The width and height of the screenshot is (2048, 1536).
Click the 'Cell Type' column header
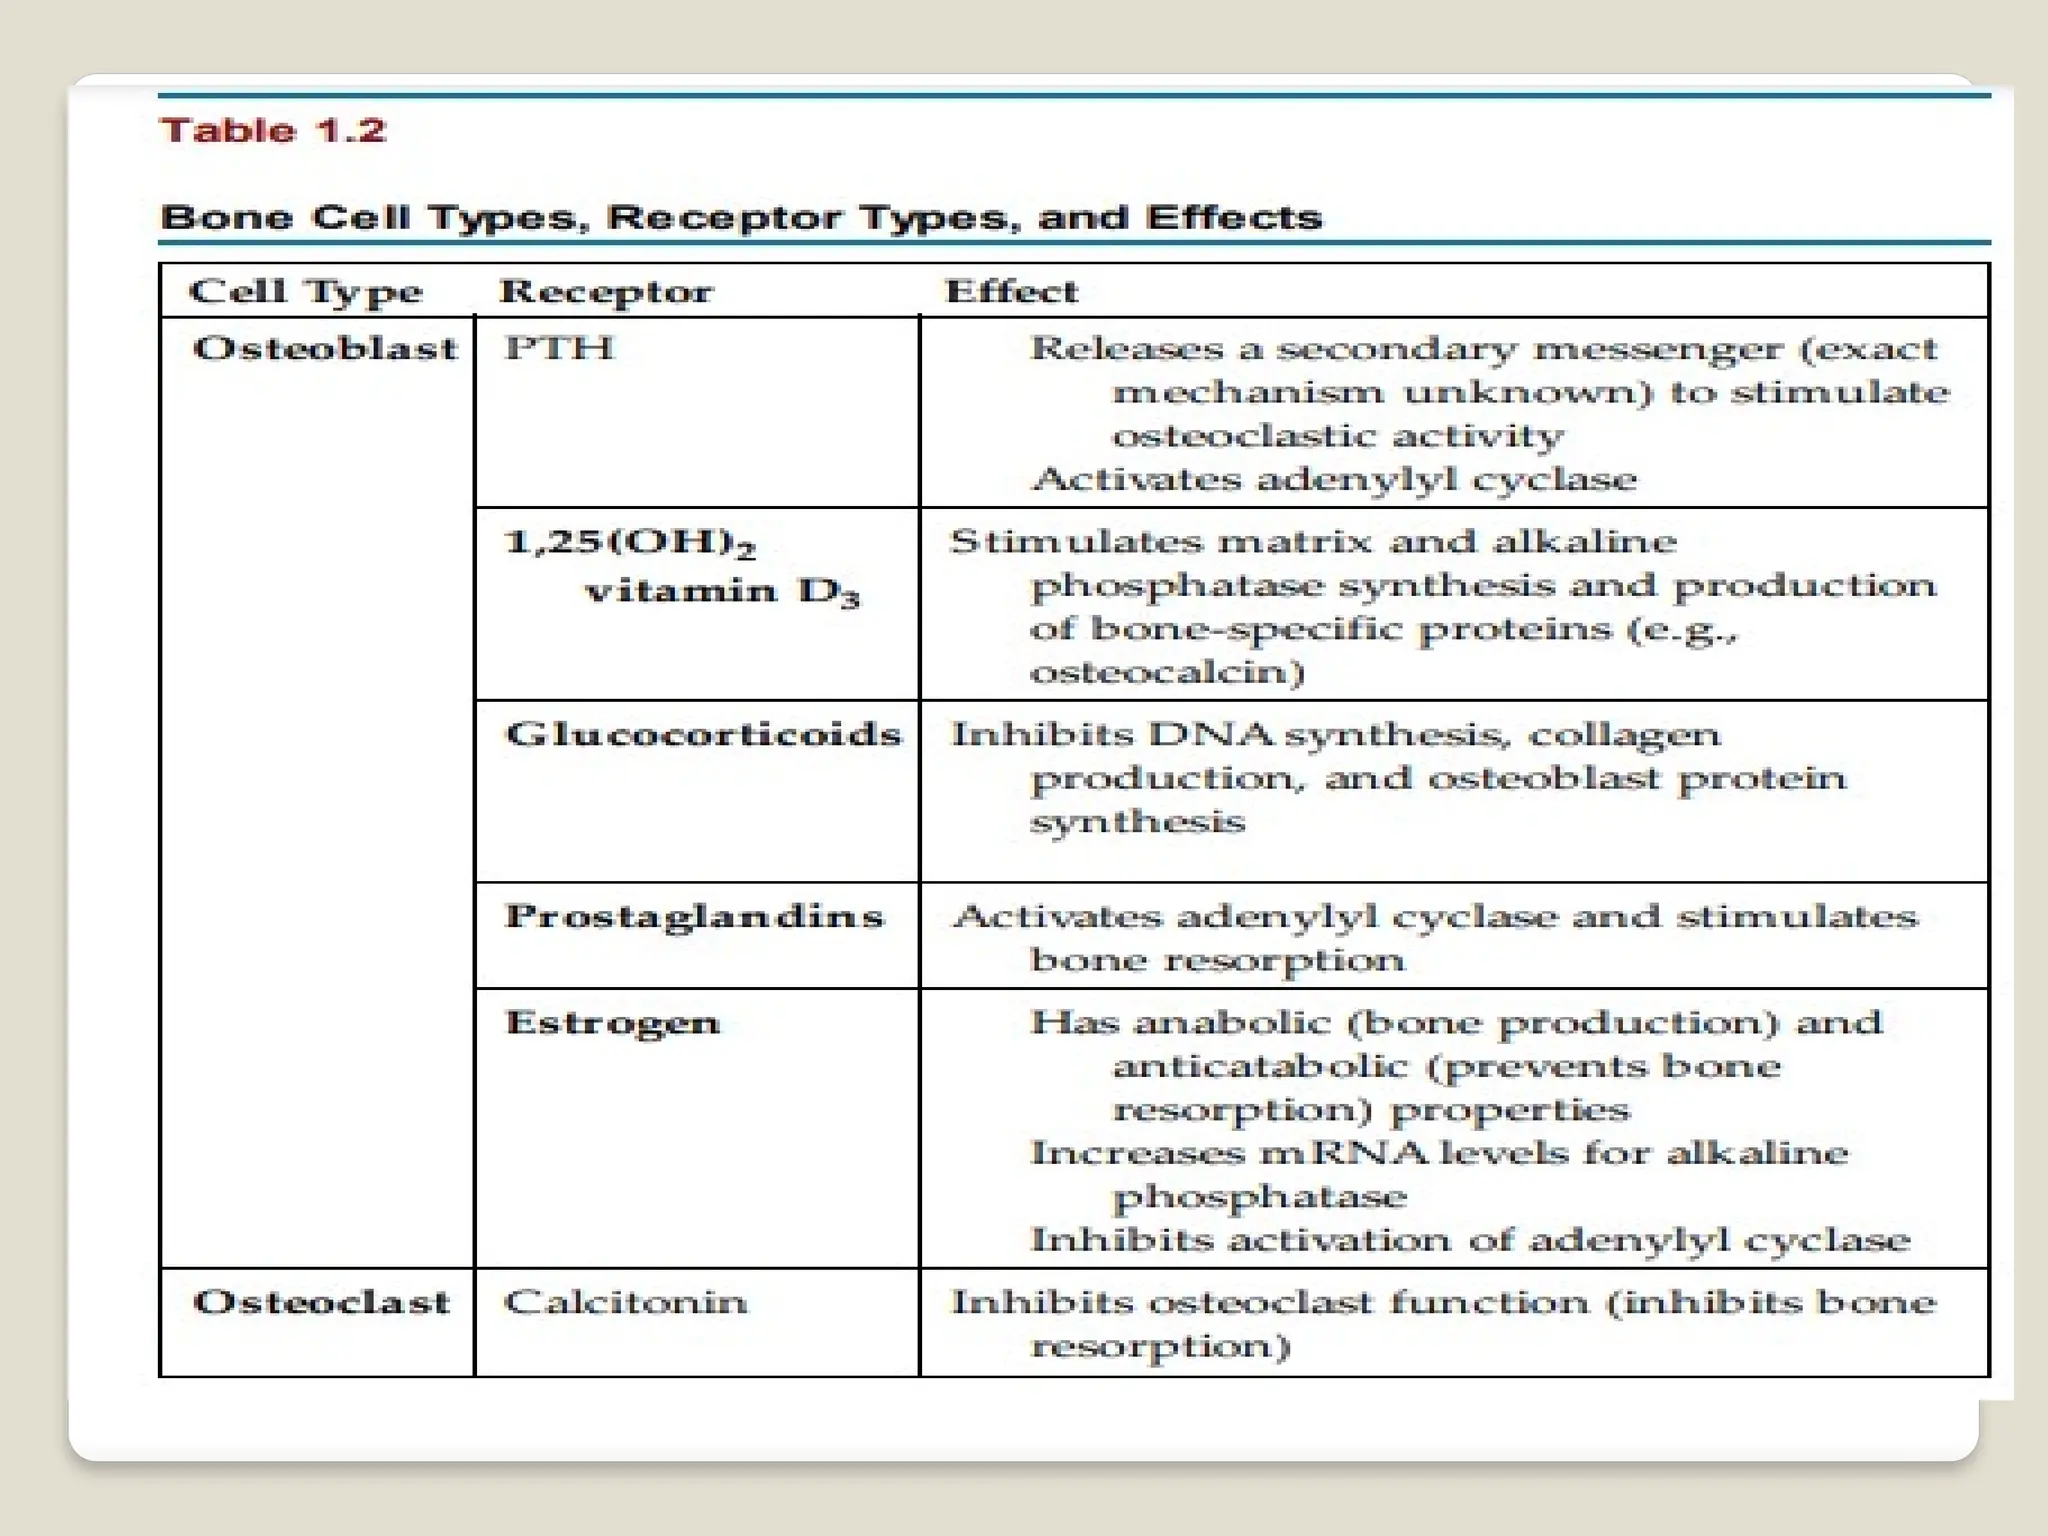click(306, 292)
